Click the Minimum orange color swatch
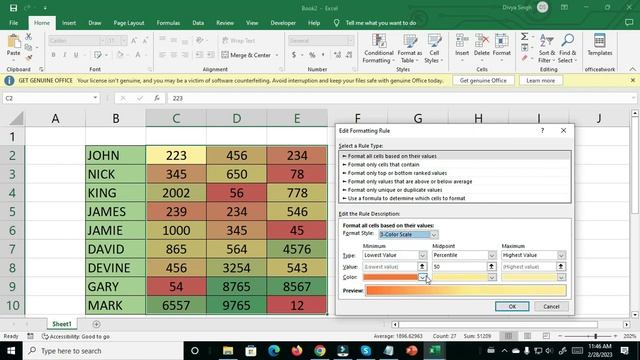 click(390, 277)
